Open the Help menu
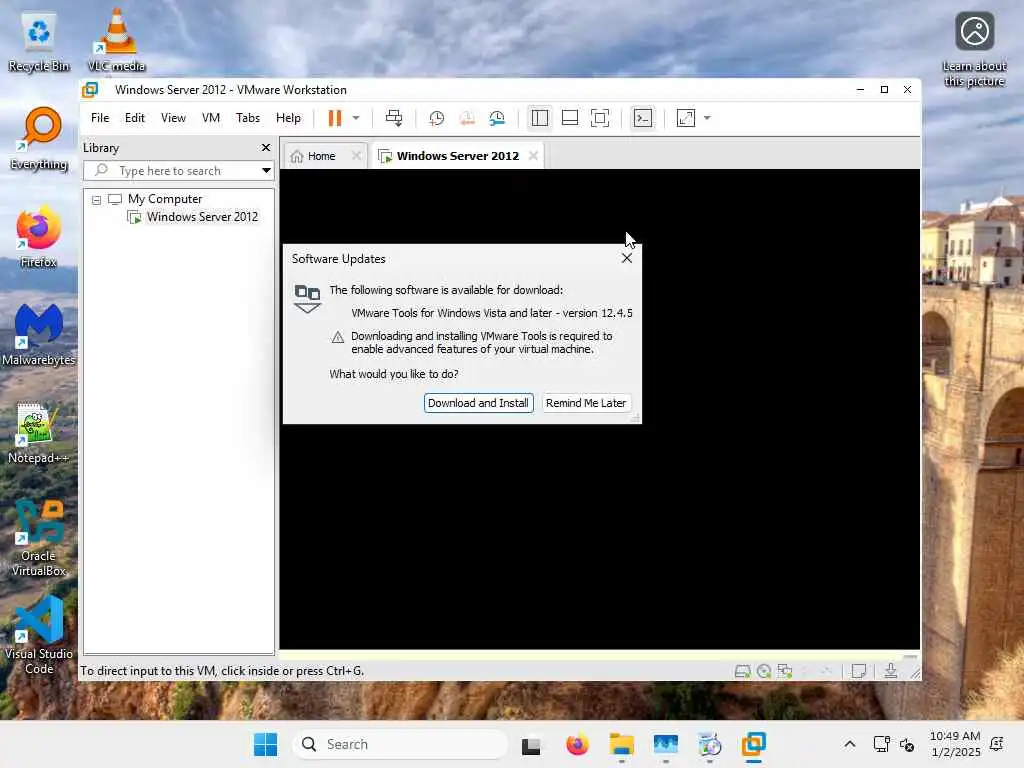The width and height of the screenshot is (1024, 768). click(288, 118)
